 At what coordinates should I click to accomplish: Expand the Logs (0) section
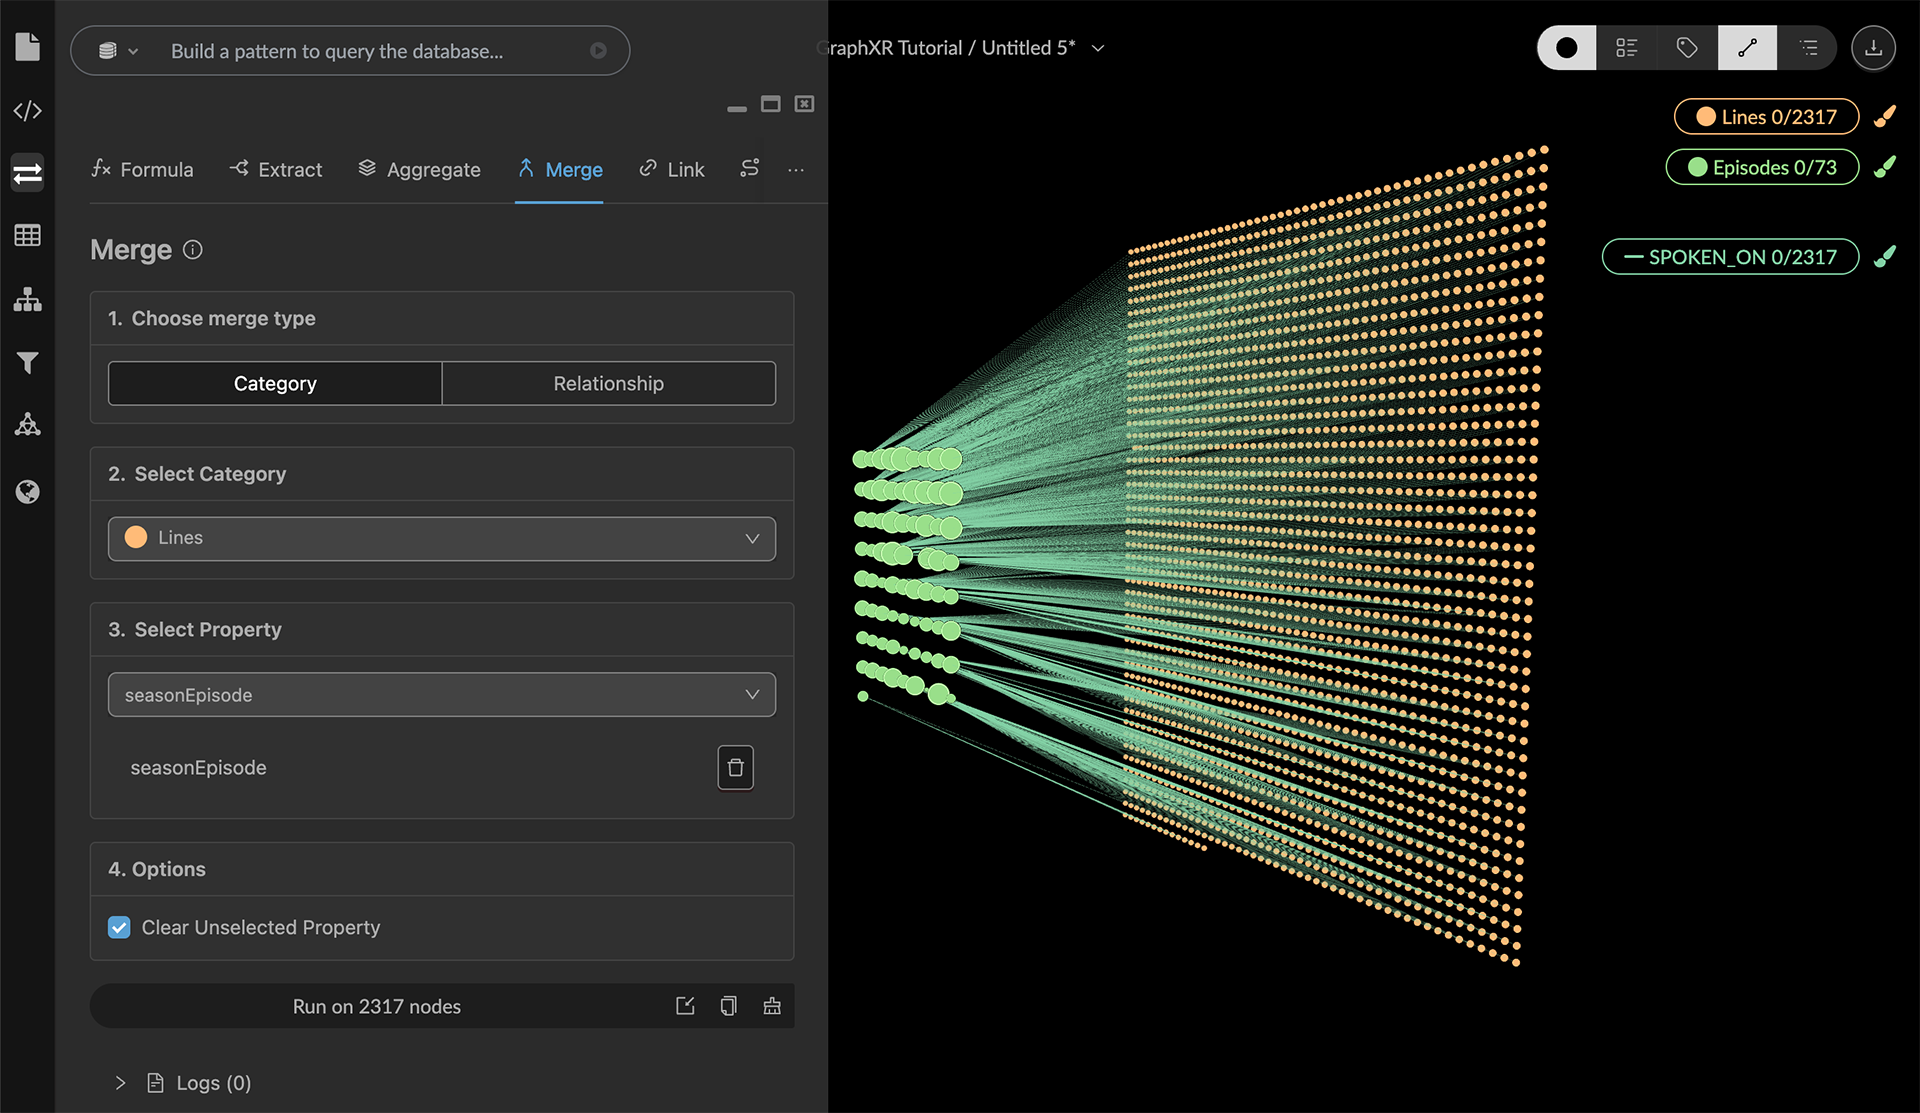120,1083
